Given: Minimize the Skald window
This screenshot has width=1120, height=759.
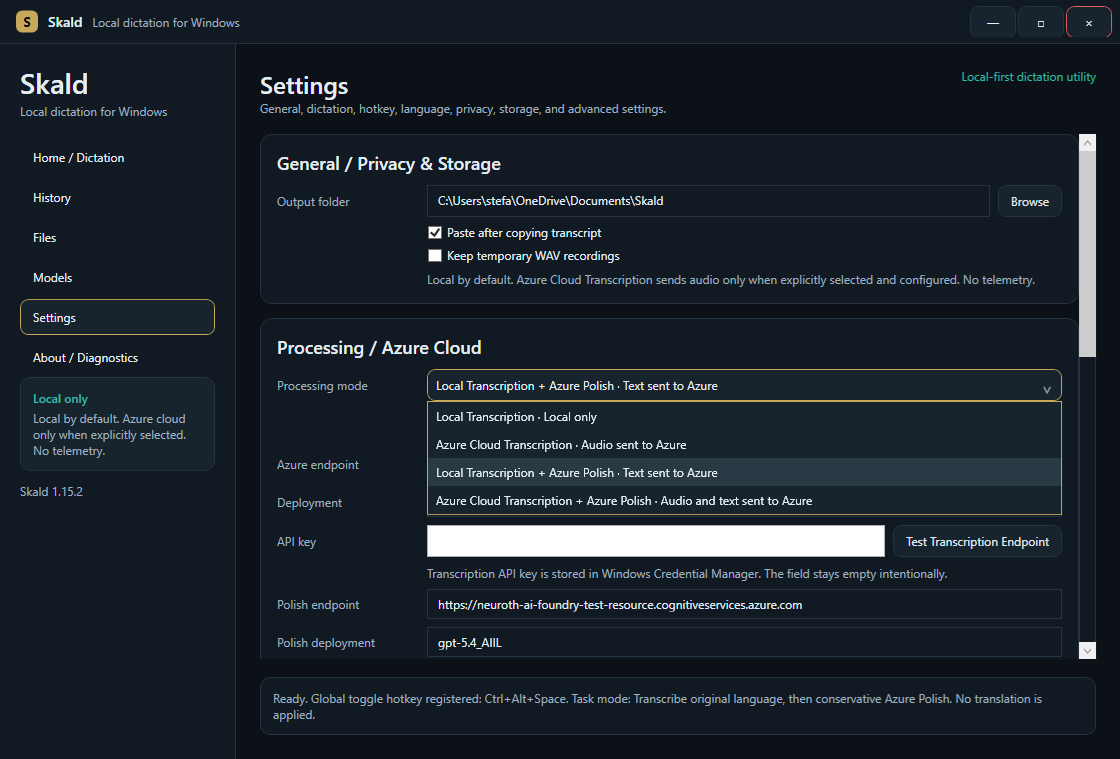Looking at the screenshot, I should point(992,22).
